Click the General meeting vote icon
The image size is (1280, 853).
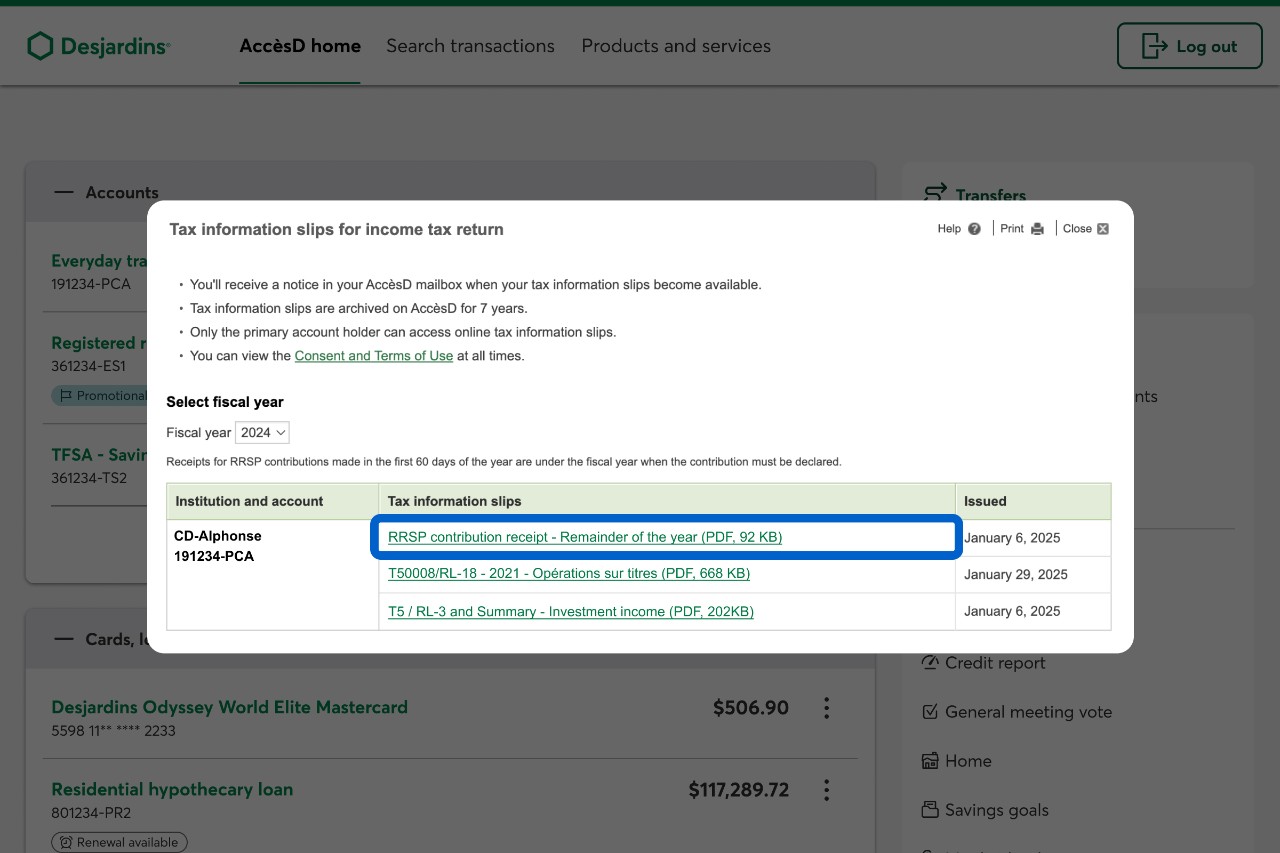pyautogui.click(x=930, y=712)
